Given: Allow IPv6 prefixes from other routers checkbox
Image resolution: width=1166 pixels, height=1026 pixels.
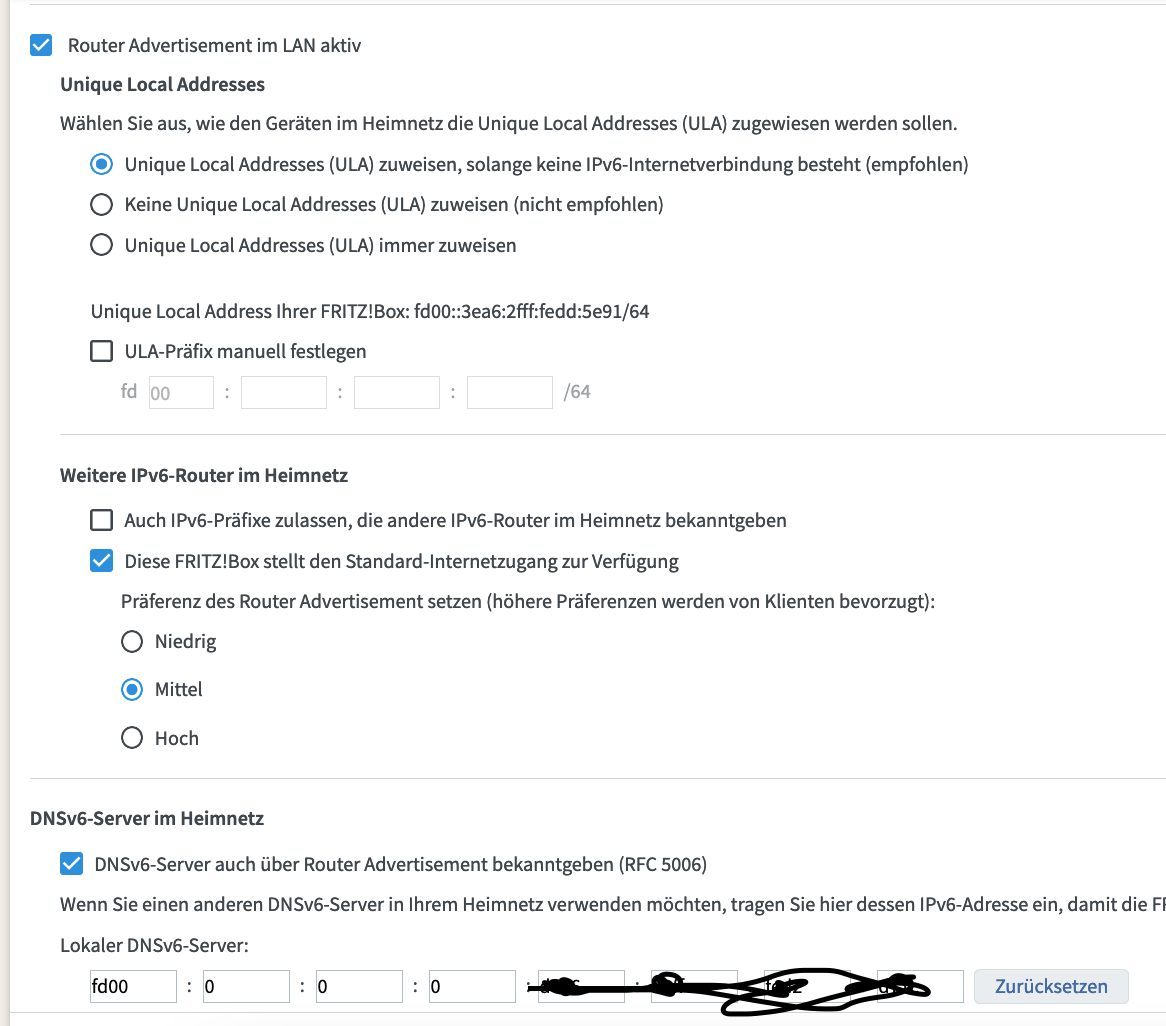Looking at the screenshot, I should 101,520.
